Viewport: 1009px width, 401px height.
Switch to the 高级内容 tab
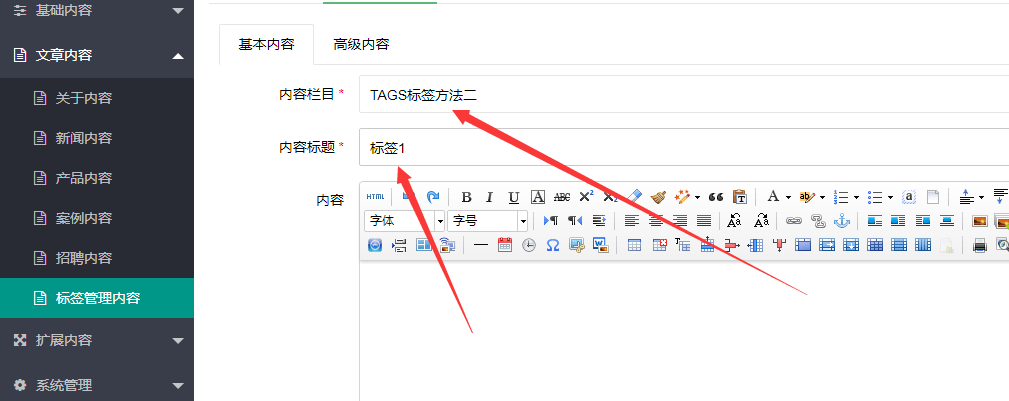tap(361, 45)
